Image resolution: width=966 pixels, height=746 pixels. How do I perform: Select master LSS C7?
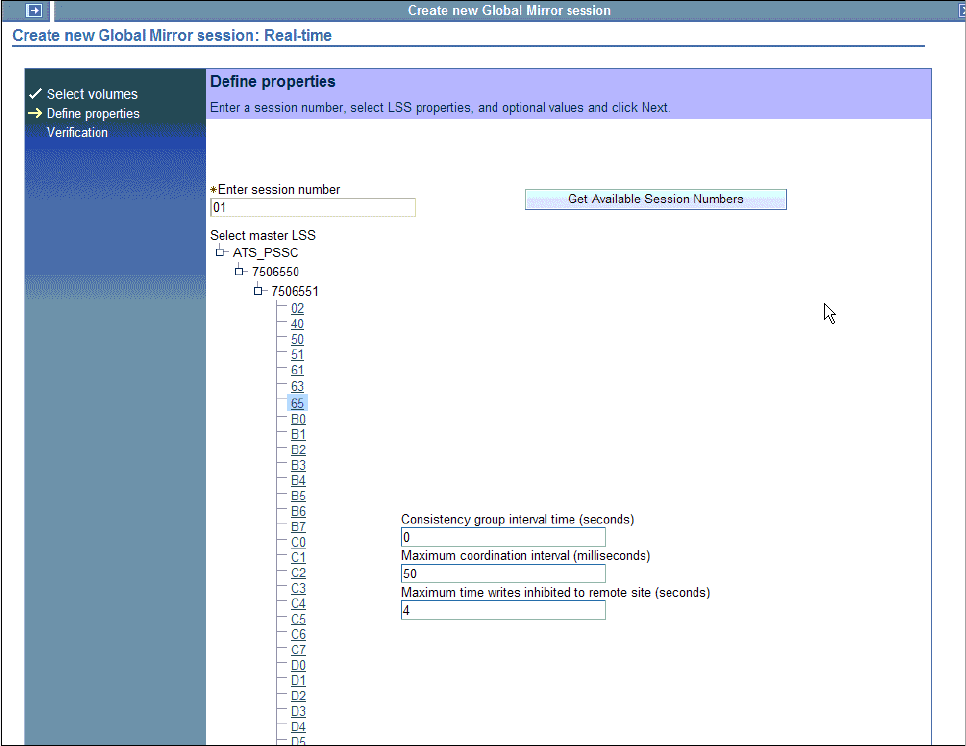coord(298,650)
